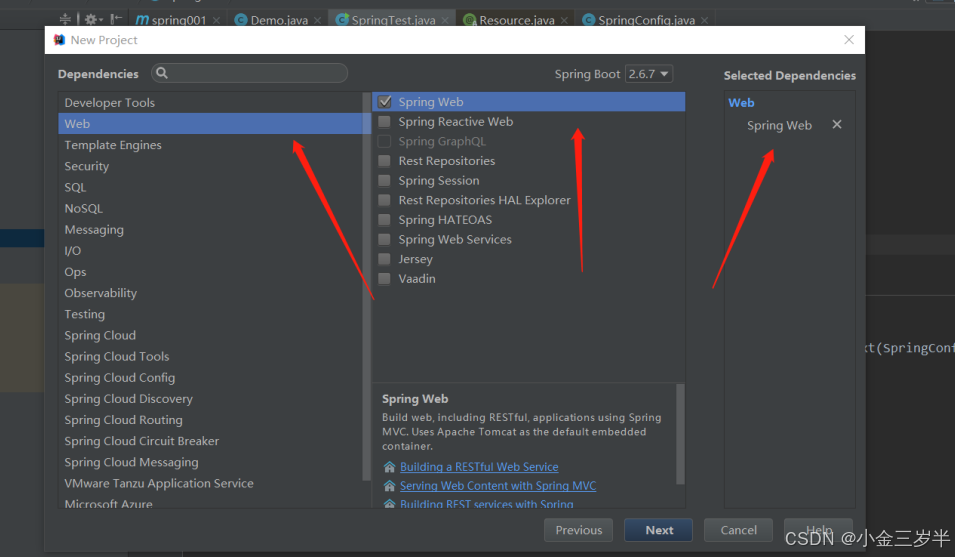Click the home icon beside Building a RESTful Web Service
This screenshot has height=557, width=955.
coord(389,467)
